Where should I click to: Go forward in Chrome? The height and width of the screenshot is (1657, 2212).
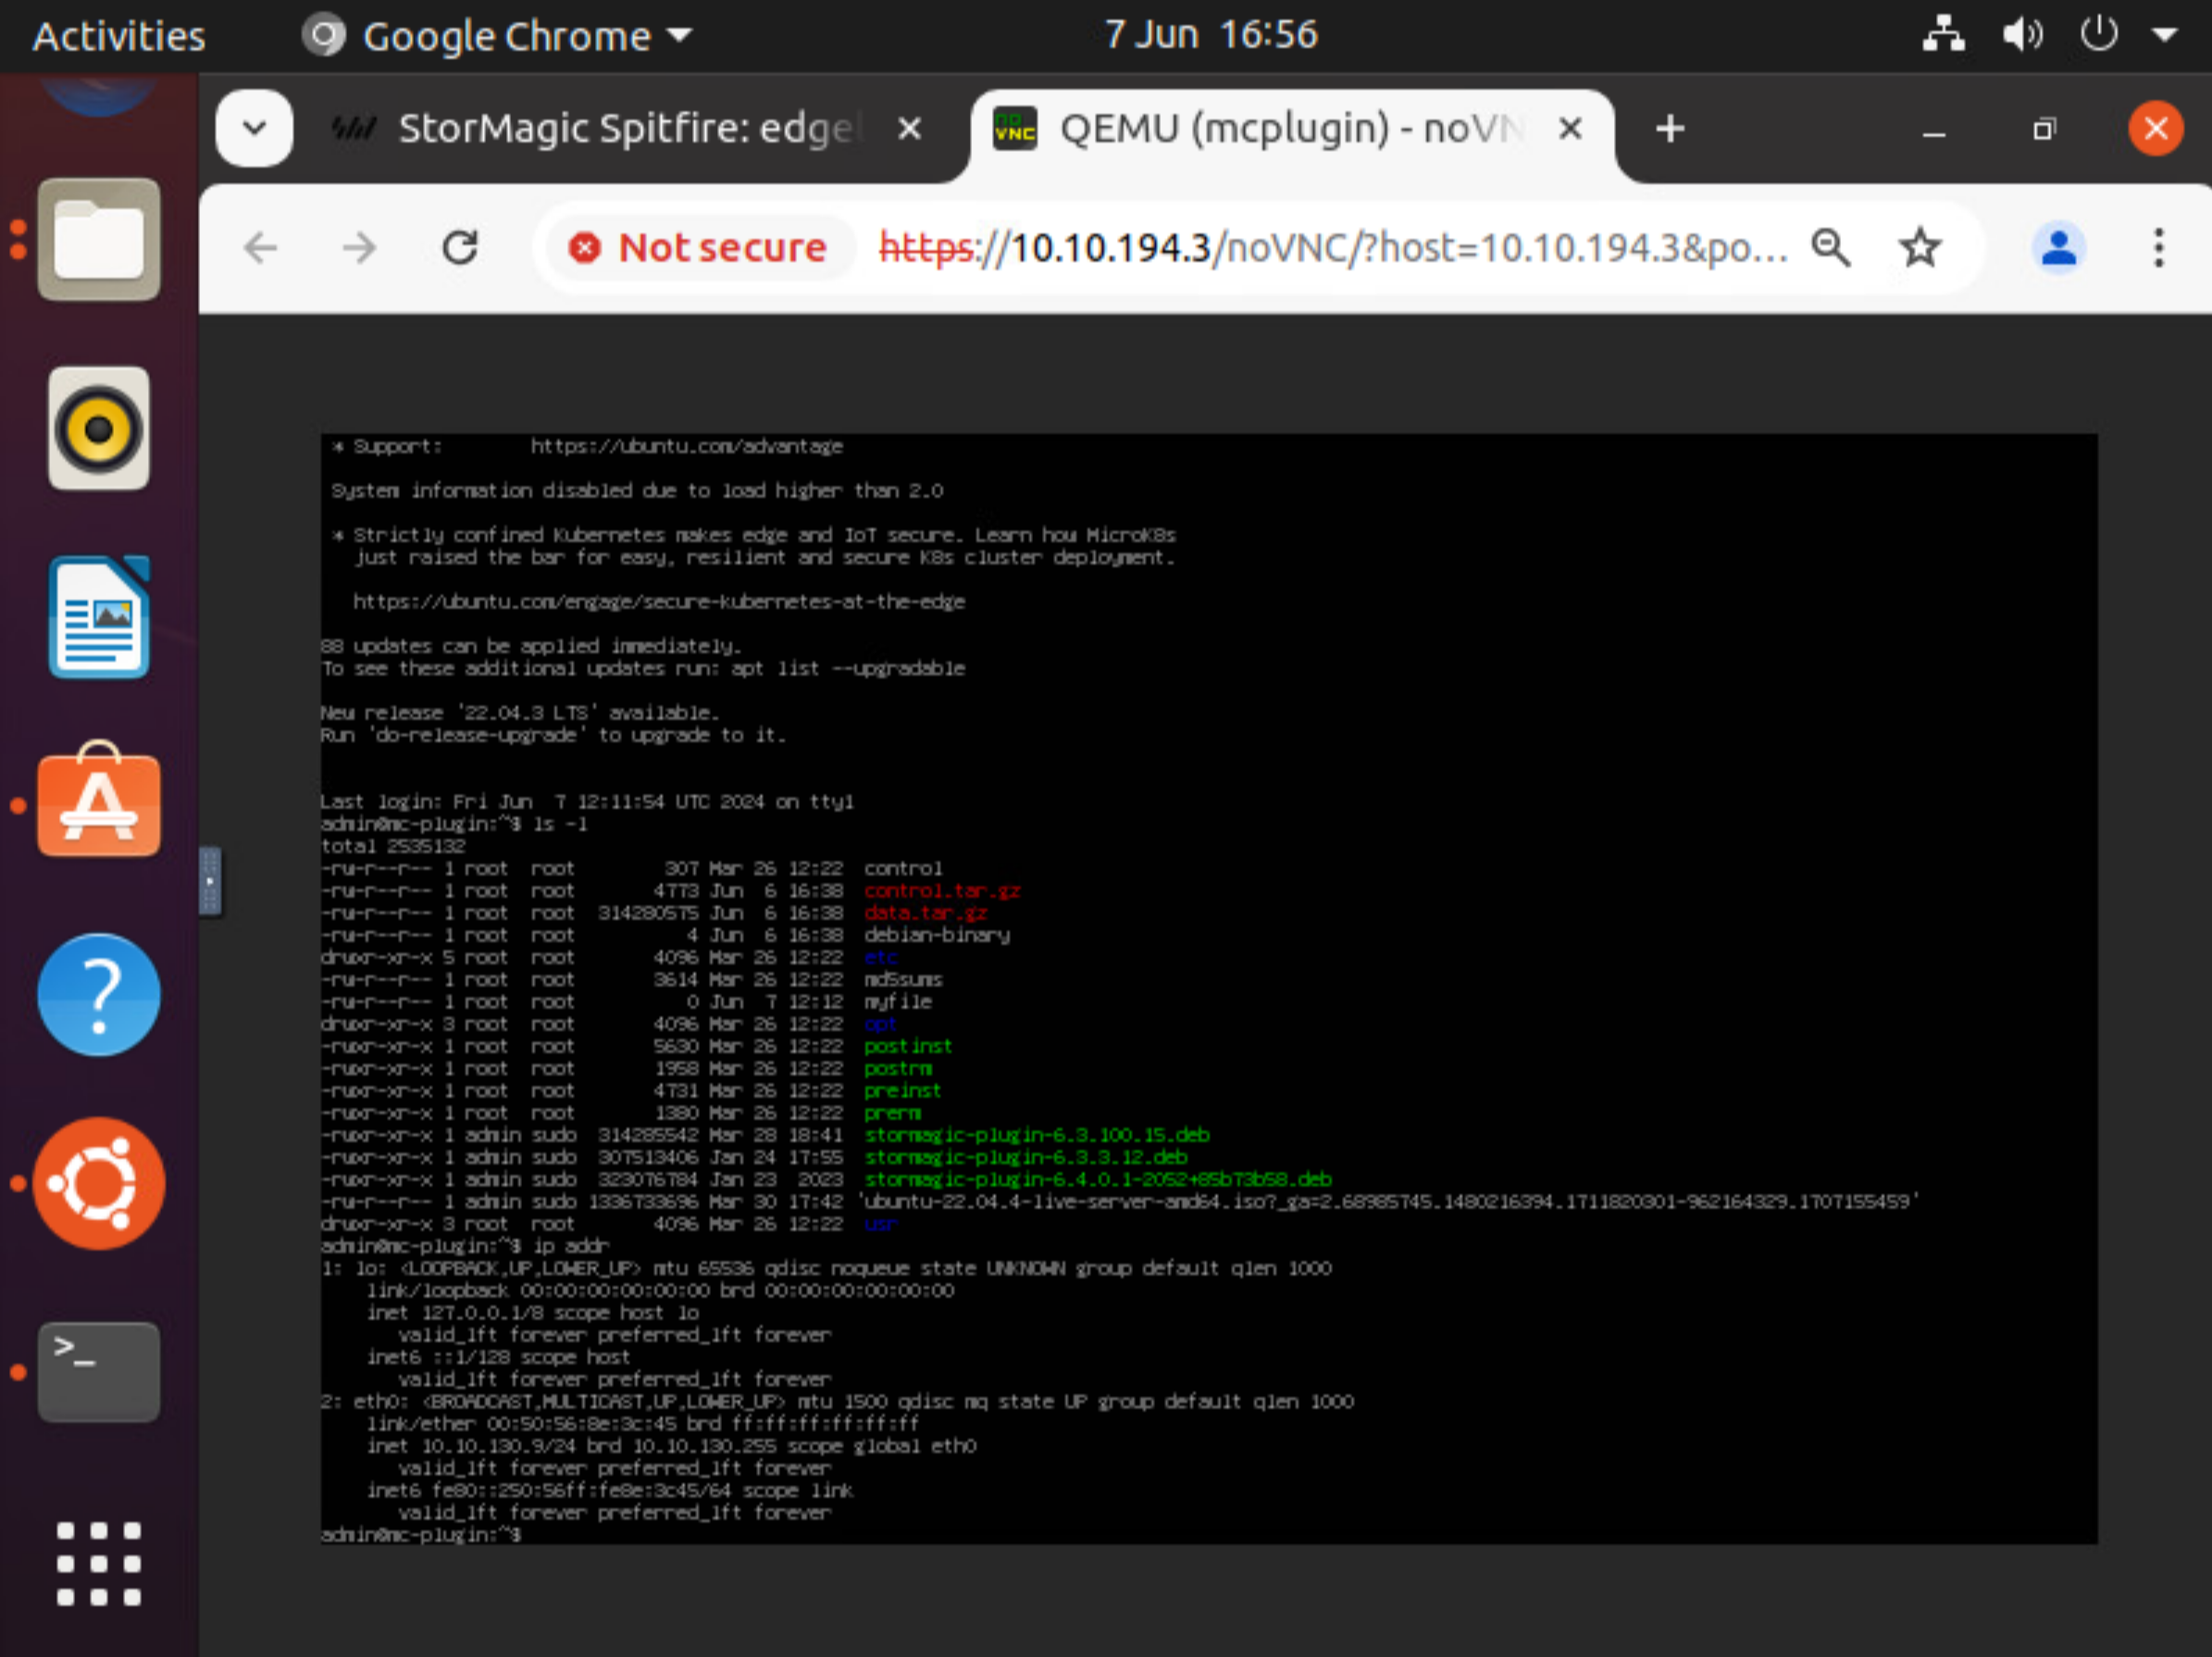click(359, 247)
